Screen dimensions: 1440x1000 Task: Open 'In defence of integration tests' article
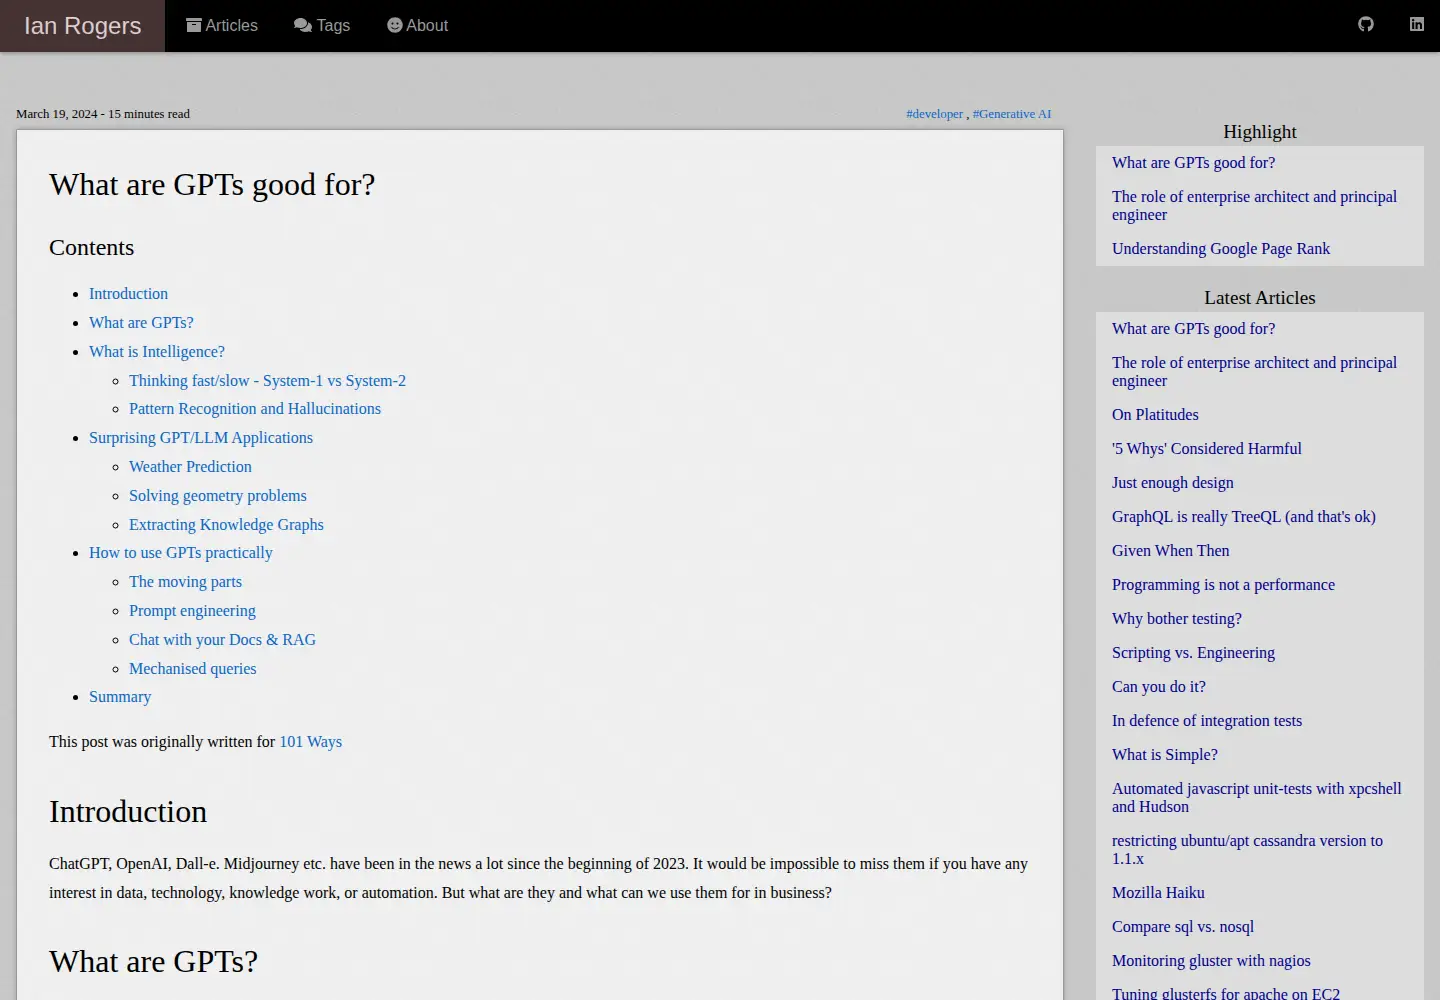(1207, 721)
